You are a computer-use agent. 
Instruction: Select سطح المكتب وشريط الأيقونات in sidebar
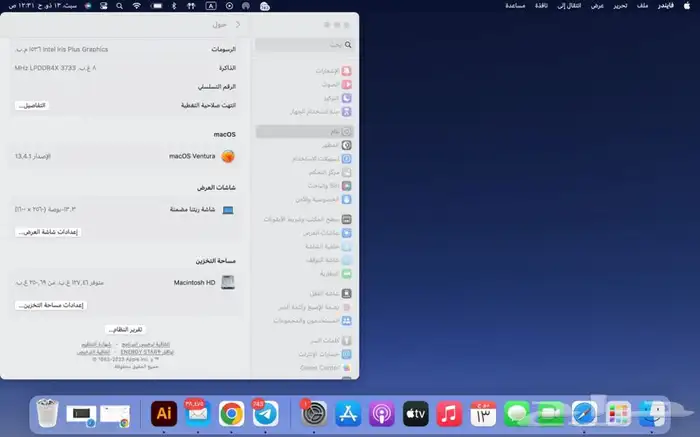(x=304, y=219)
